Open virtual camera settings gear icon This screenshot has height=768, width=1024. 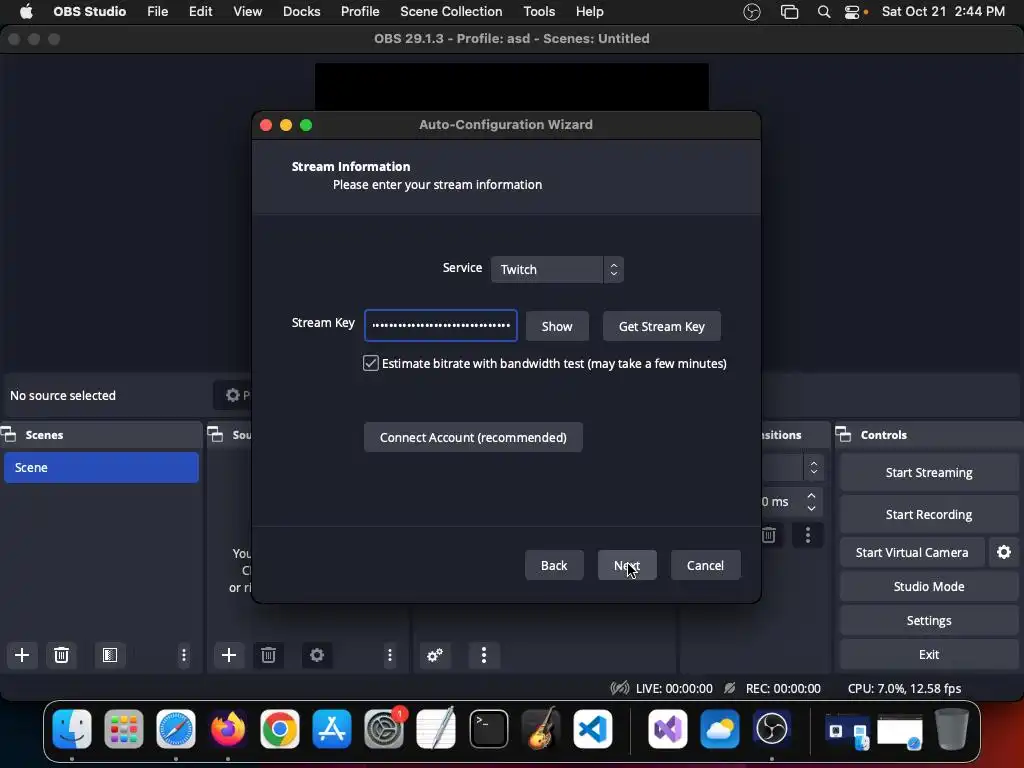1004,552
